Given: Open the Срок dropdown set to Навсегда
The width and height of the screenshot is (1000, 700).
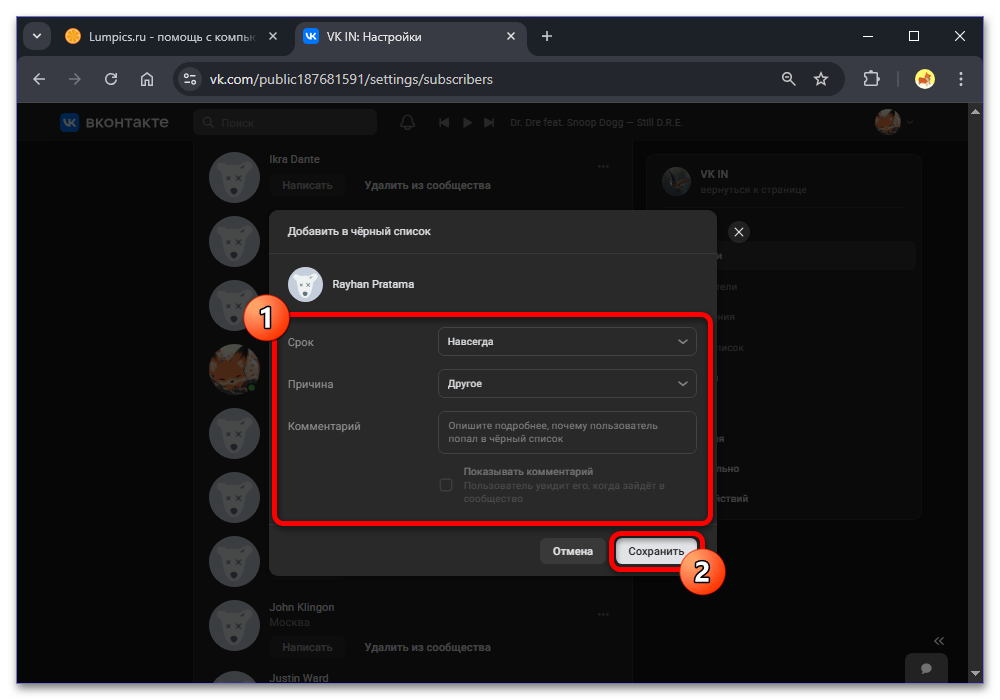Looking at the screenshot, I should pyautogui.click(x=567, y=342).
